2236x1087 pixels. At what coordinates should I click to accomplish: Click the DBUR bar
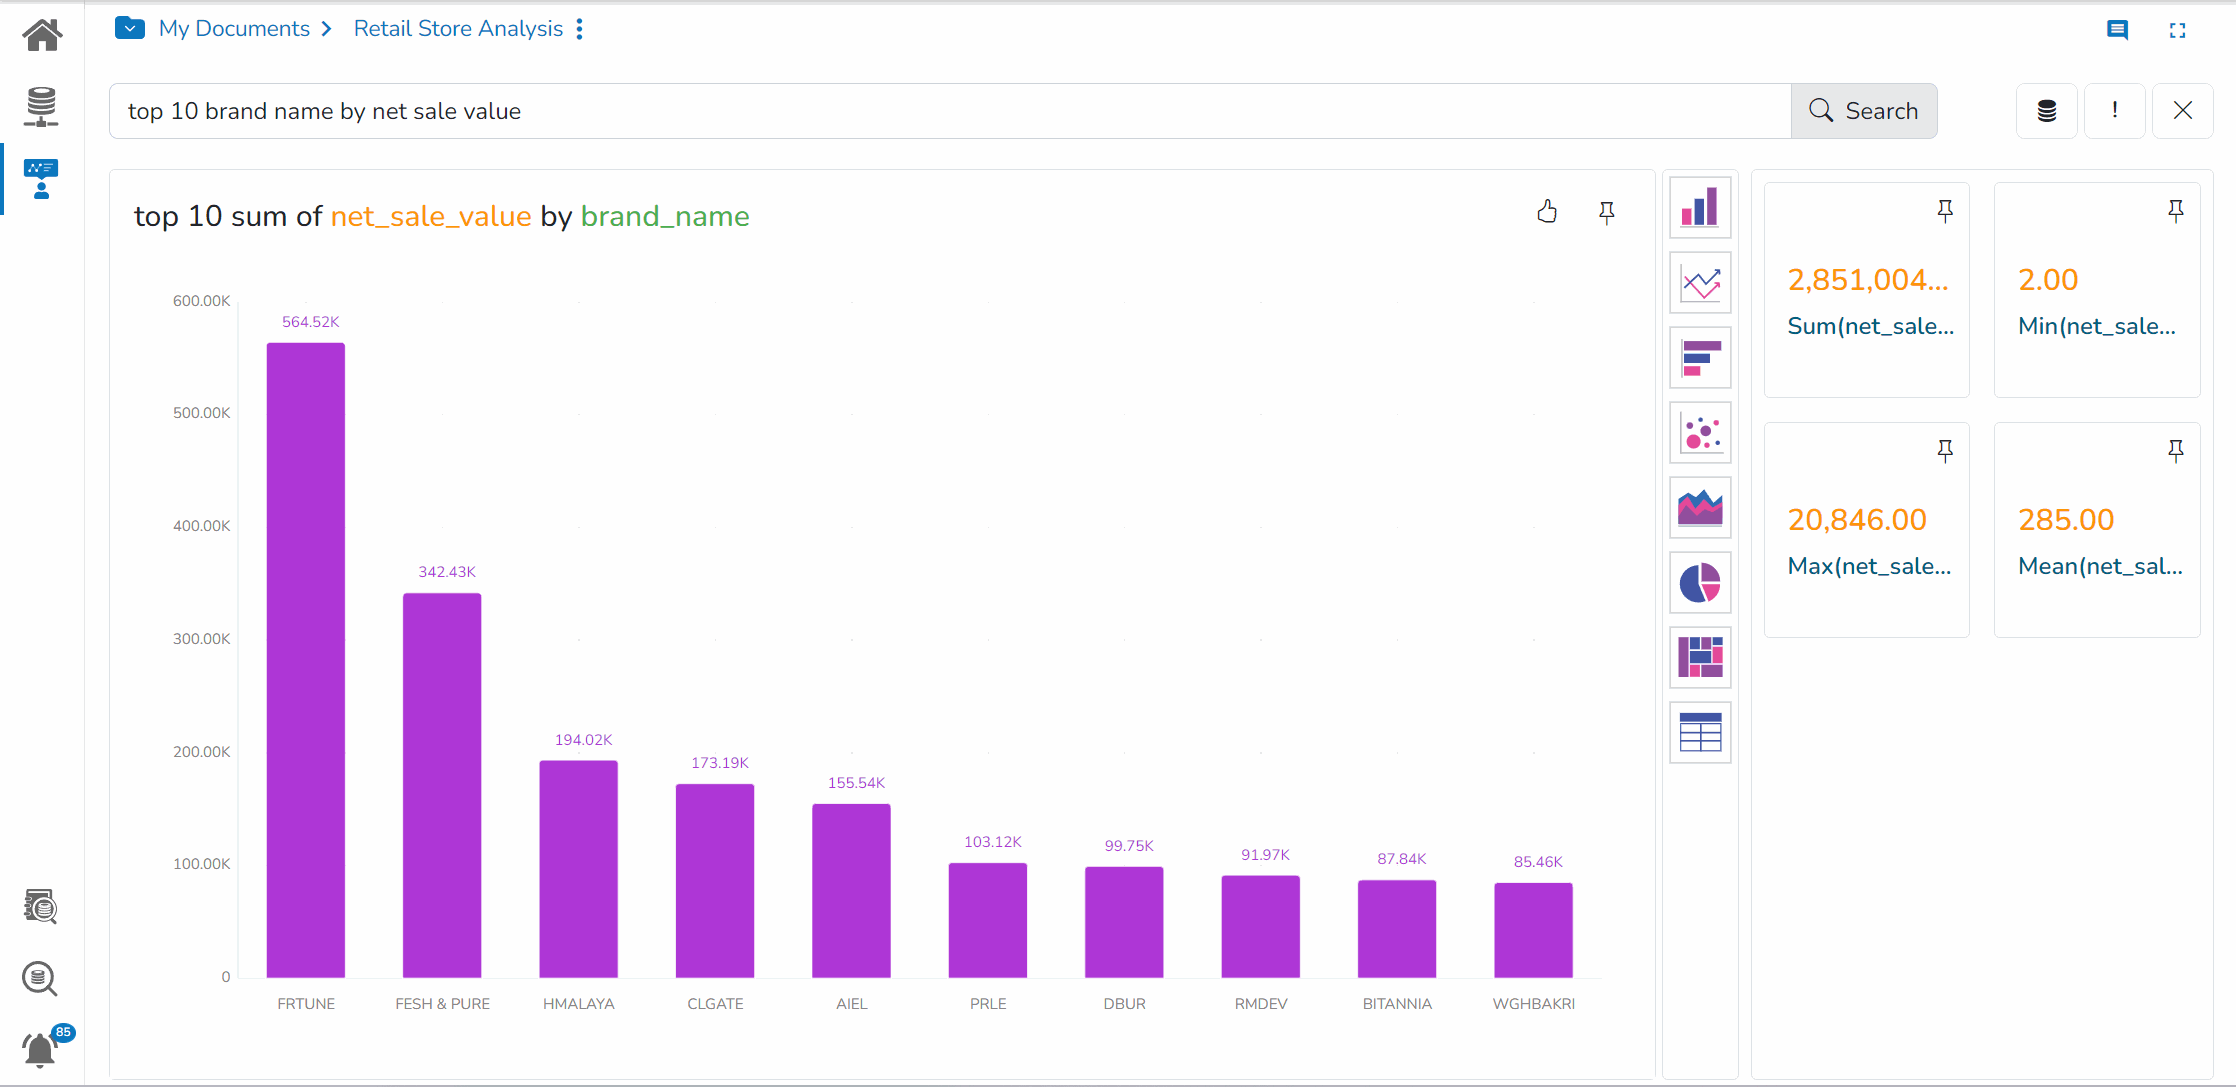pyautogui.click(x=1124, y=922)
